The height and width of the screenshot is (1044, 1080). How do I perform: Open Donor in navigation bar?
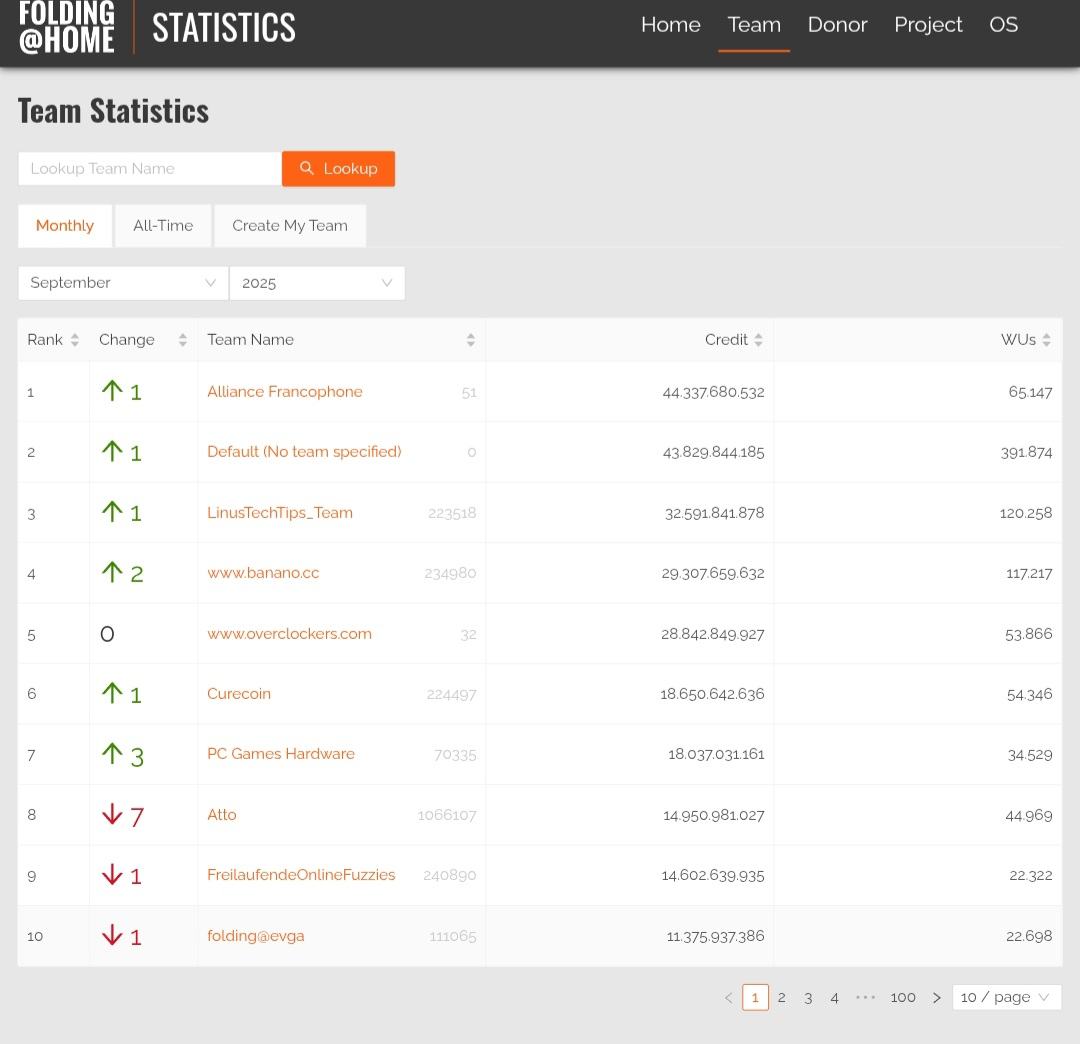(837, 25)
